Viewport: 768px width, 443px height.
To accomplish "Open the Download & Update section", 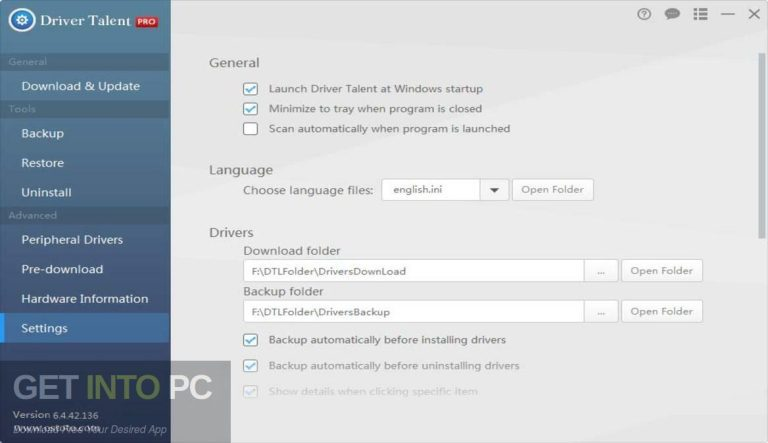I will tap(80, 86).
